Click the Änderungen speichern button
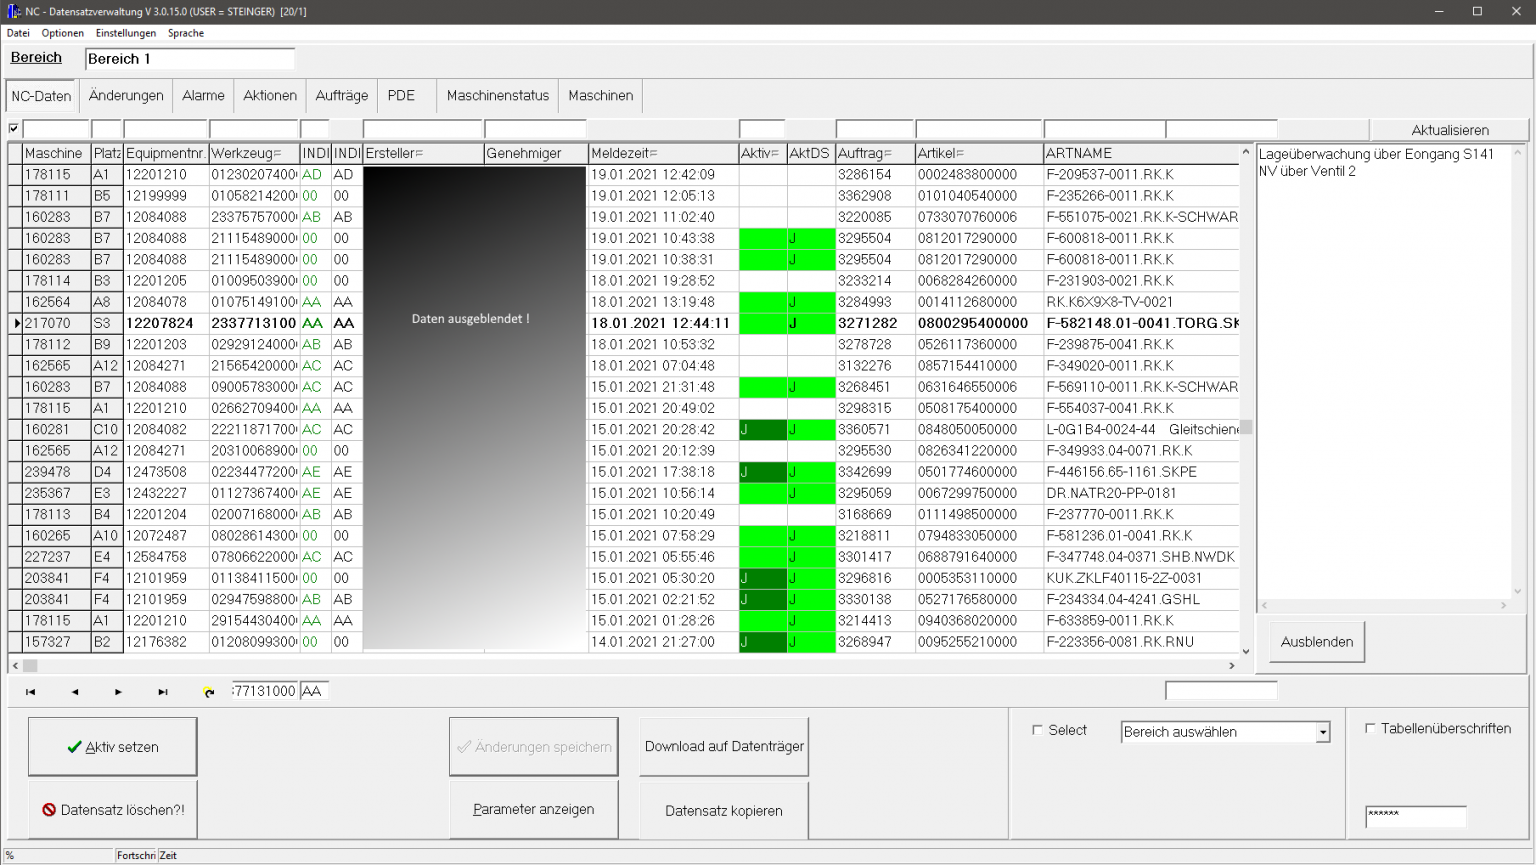The width and height of the screenshot is (1536, 865). 534,747
